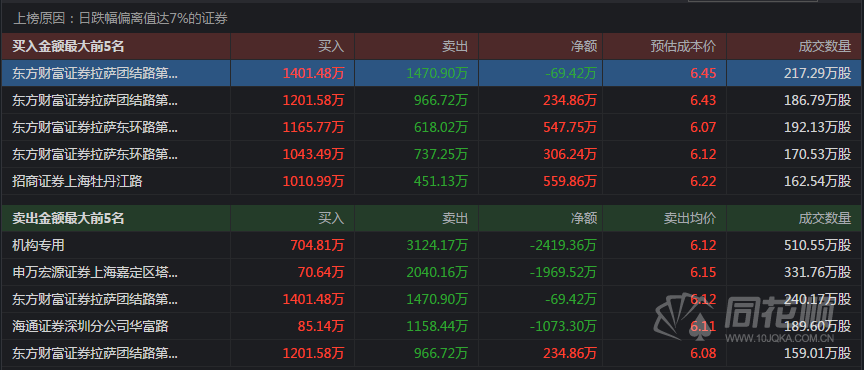Click the buy amount 1165.77万

coord(314,127)
